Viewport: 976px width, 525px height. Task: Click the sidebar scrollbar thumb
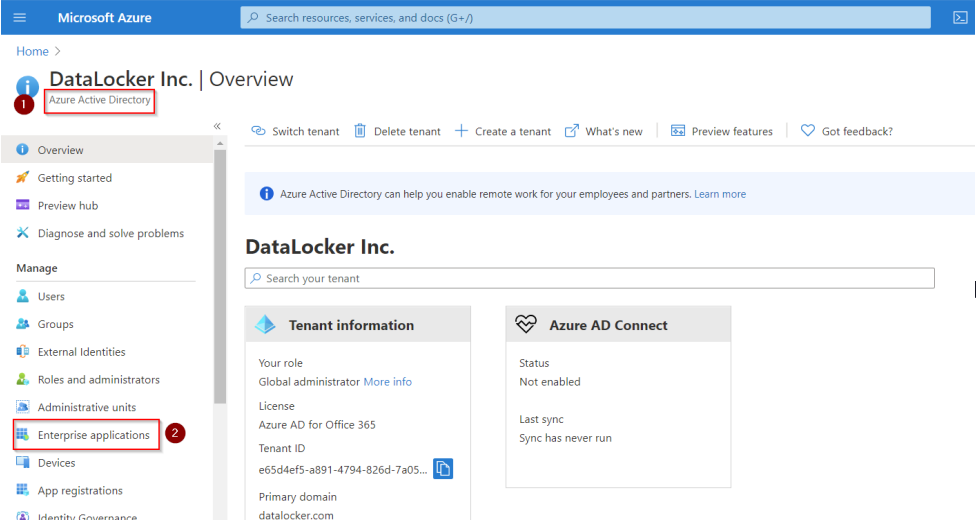click(x=220, y=277)
